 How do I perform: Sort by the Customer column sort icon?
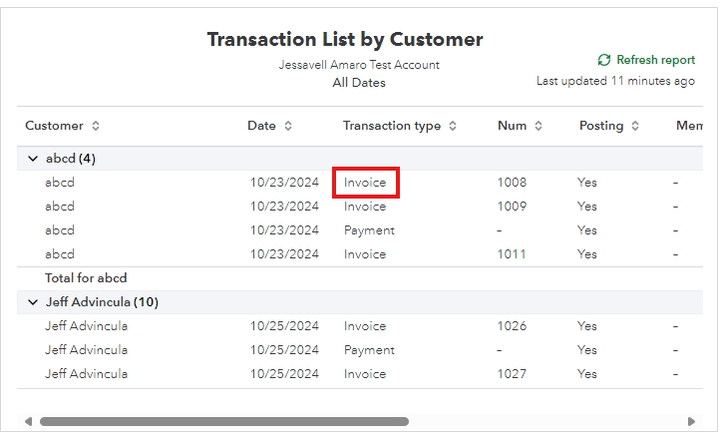pyautogui.click(x=96, y=126)
